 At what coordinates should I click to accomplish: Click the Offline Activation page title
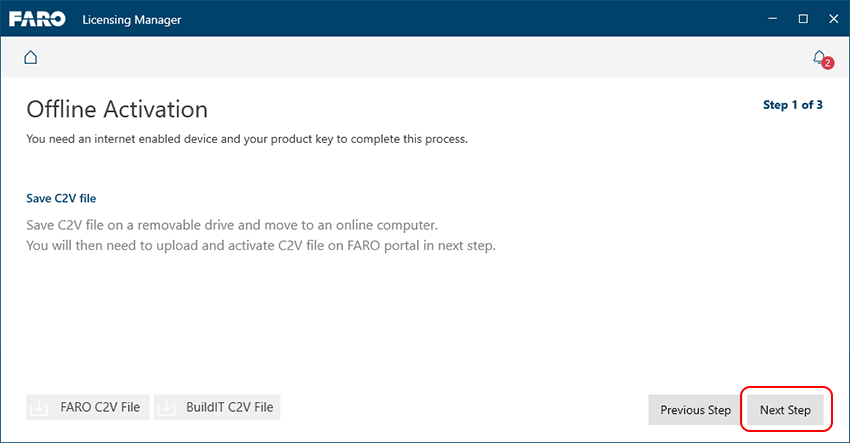[117, 110]
